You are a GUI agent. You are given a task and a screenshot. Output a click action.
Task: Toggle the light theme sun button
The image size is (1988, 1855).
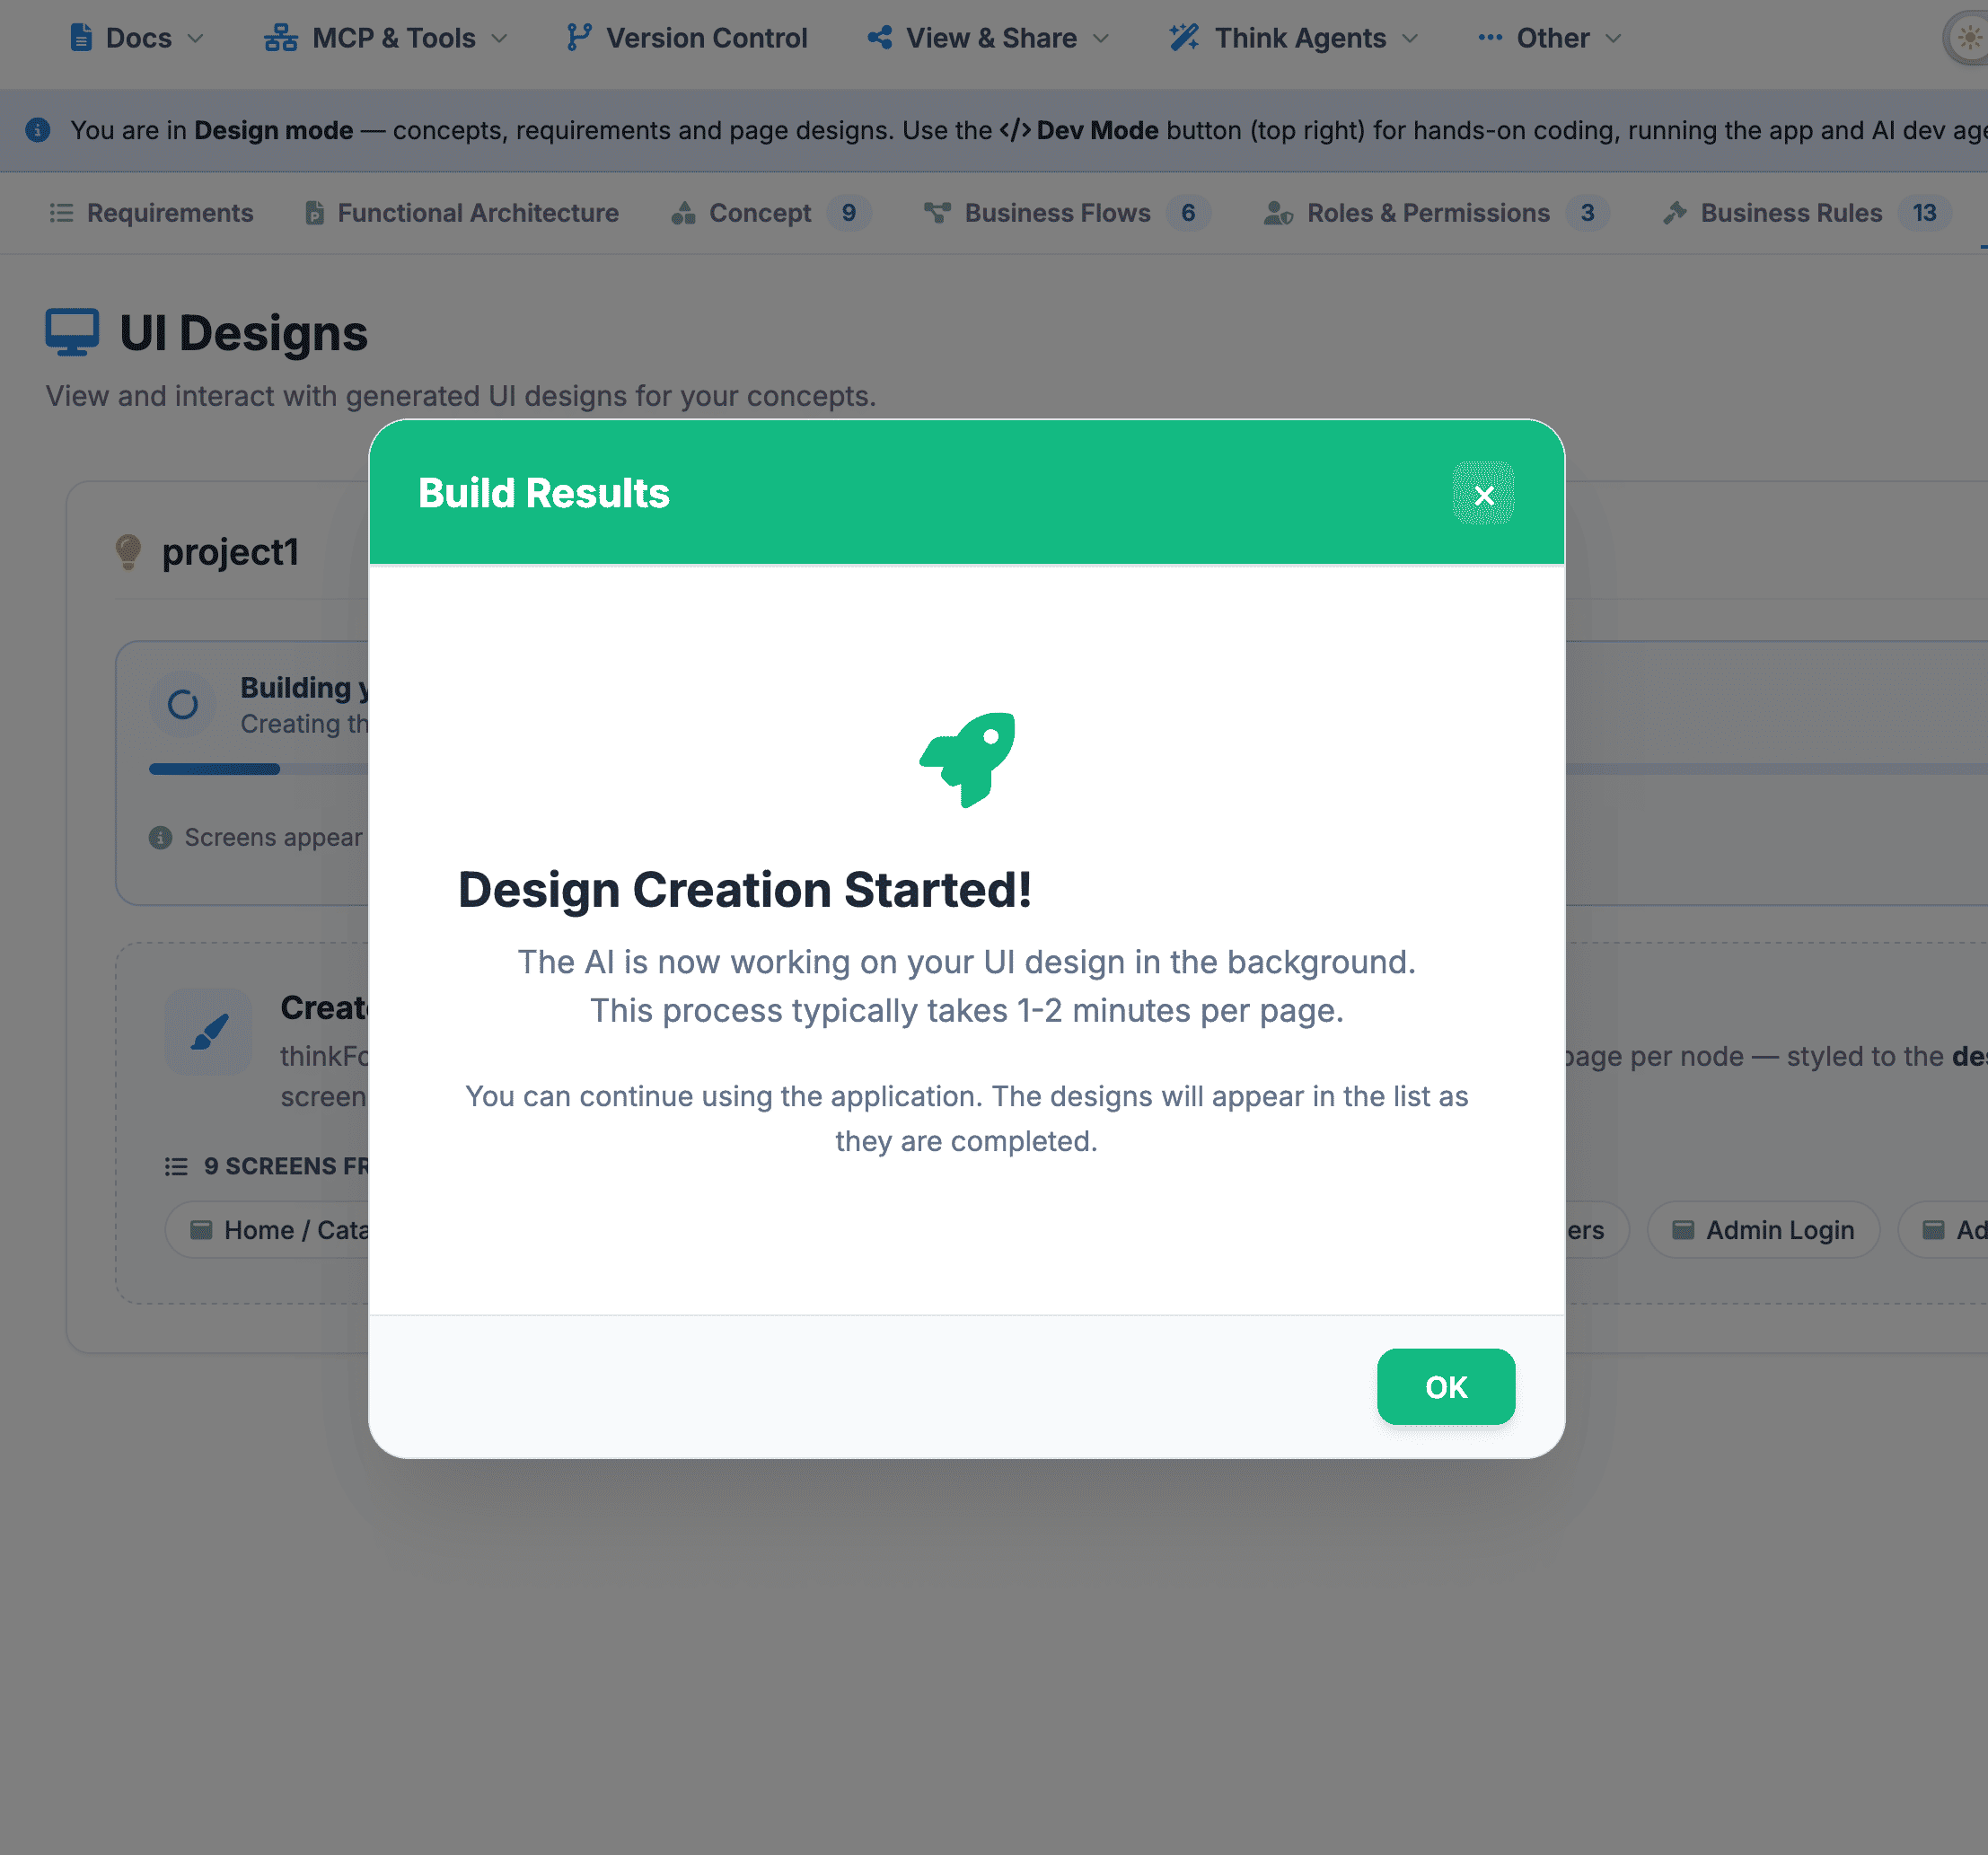pyautogui.click(x=1968, y=38)
